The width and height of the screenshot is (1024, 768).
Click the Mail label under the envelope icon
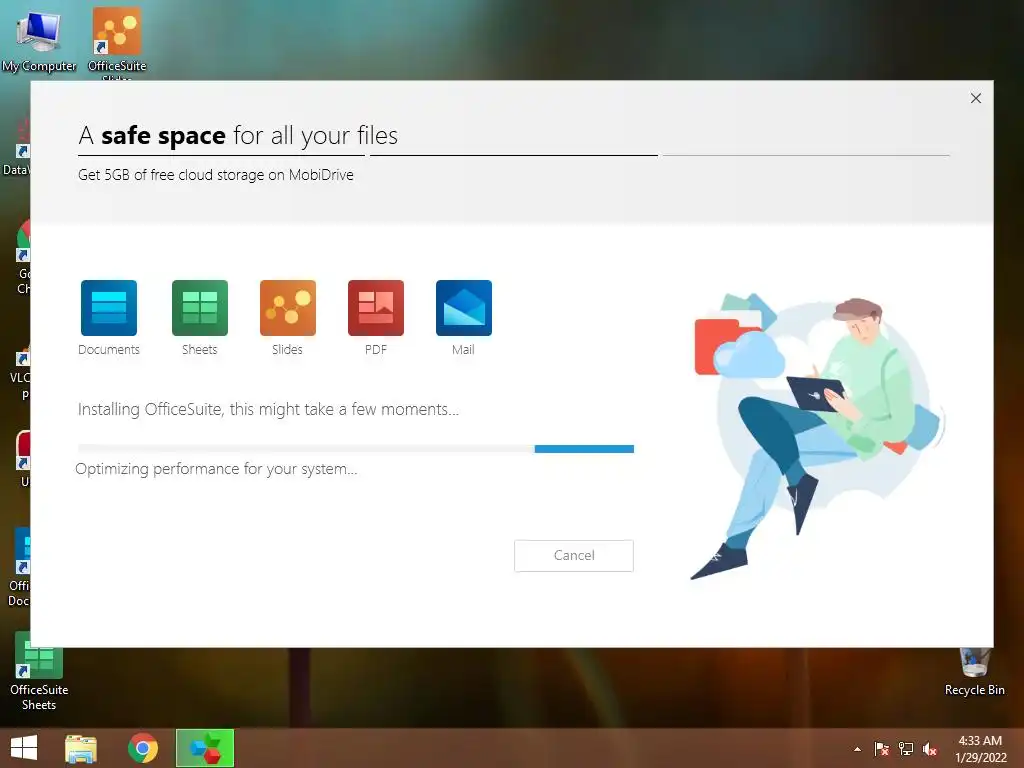463,349
